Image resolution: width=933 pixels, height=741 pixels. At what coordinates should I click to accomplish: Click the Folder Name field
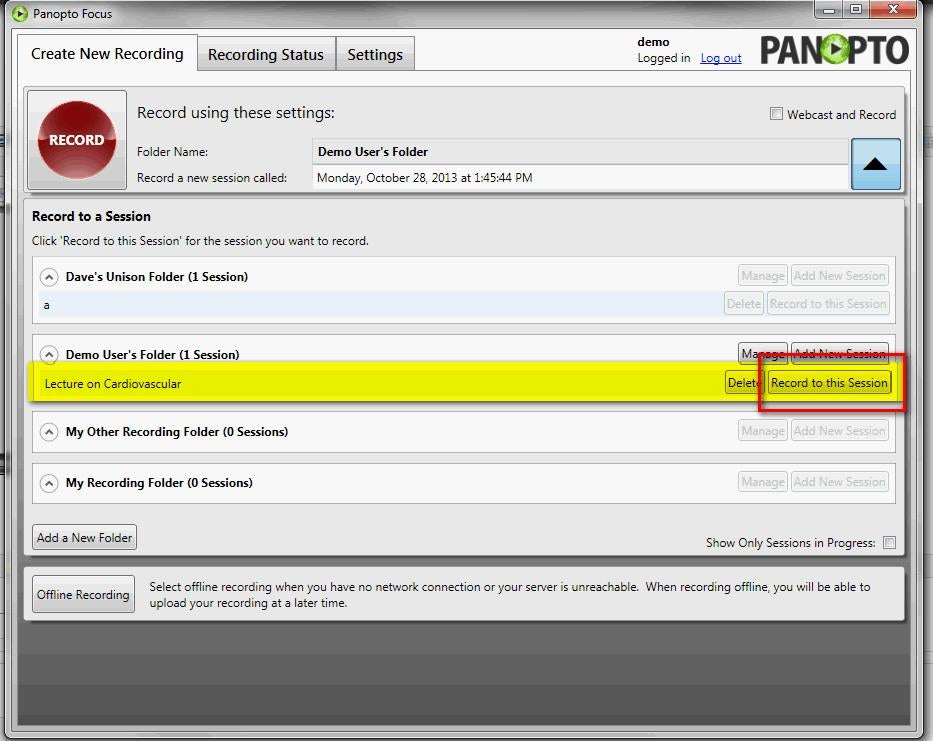(x=580, y=152)
